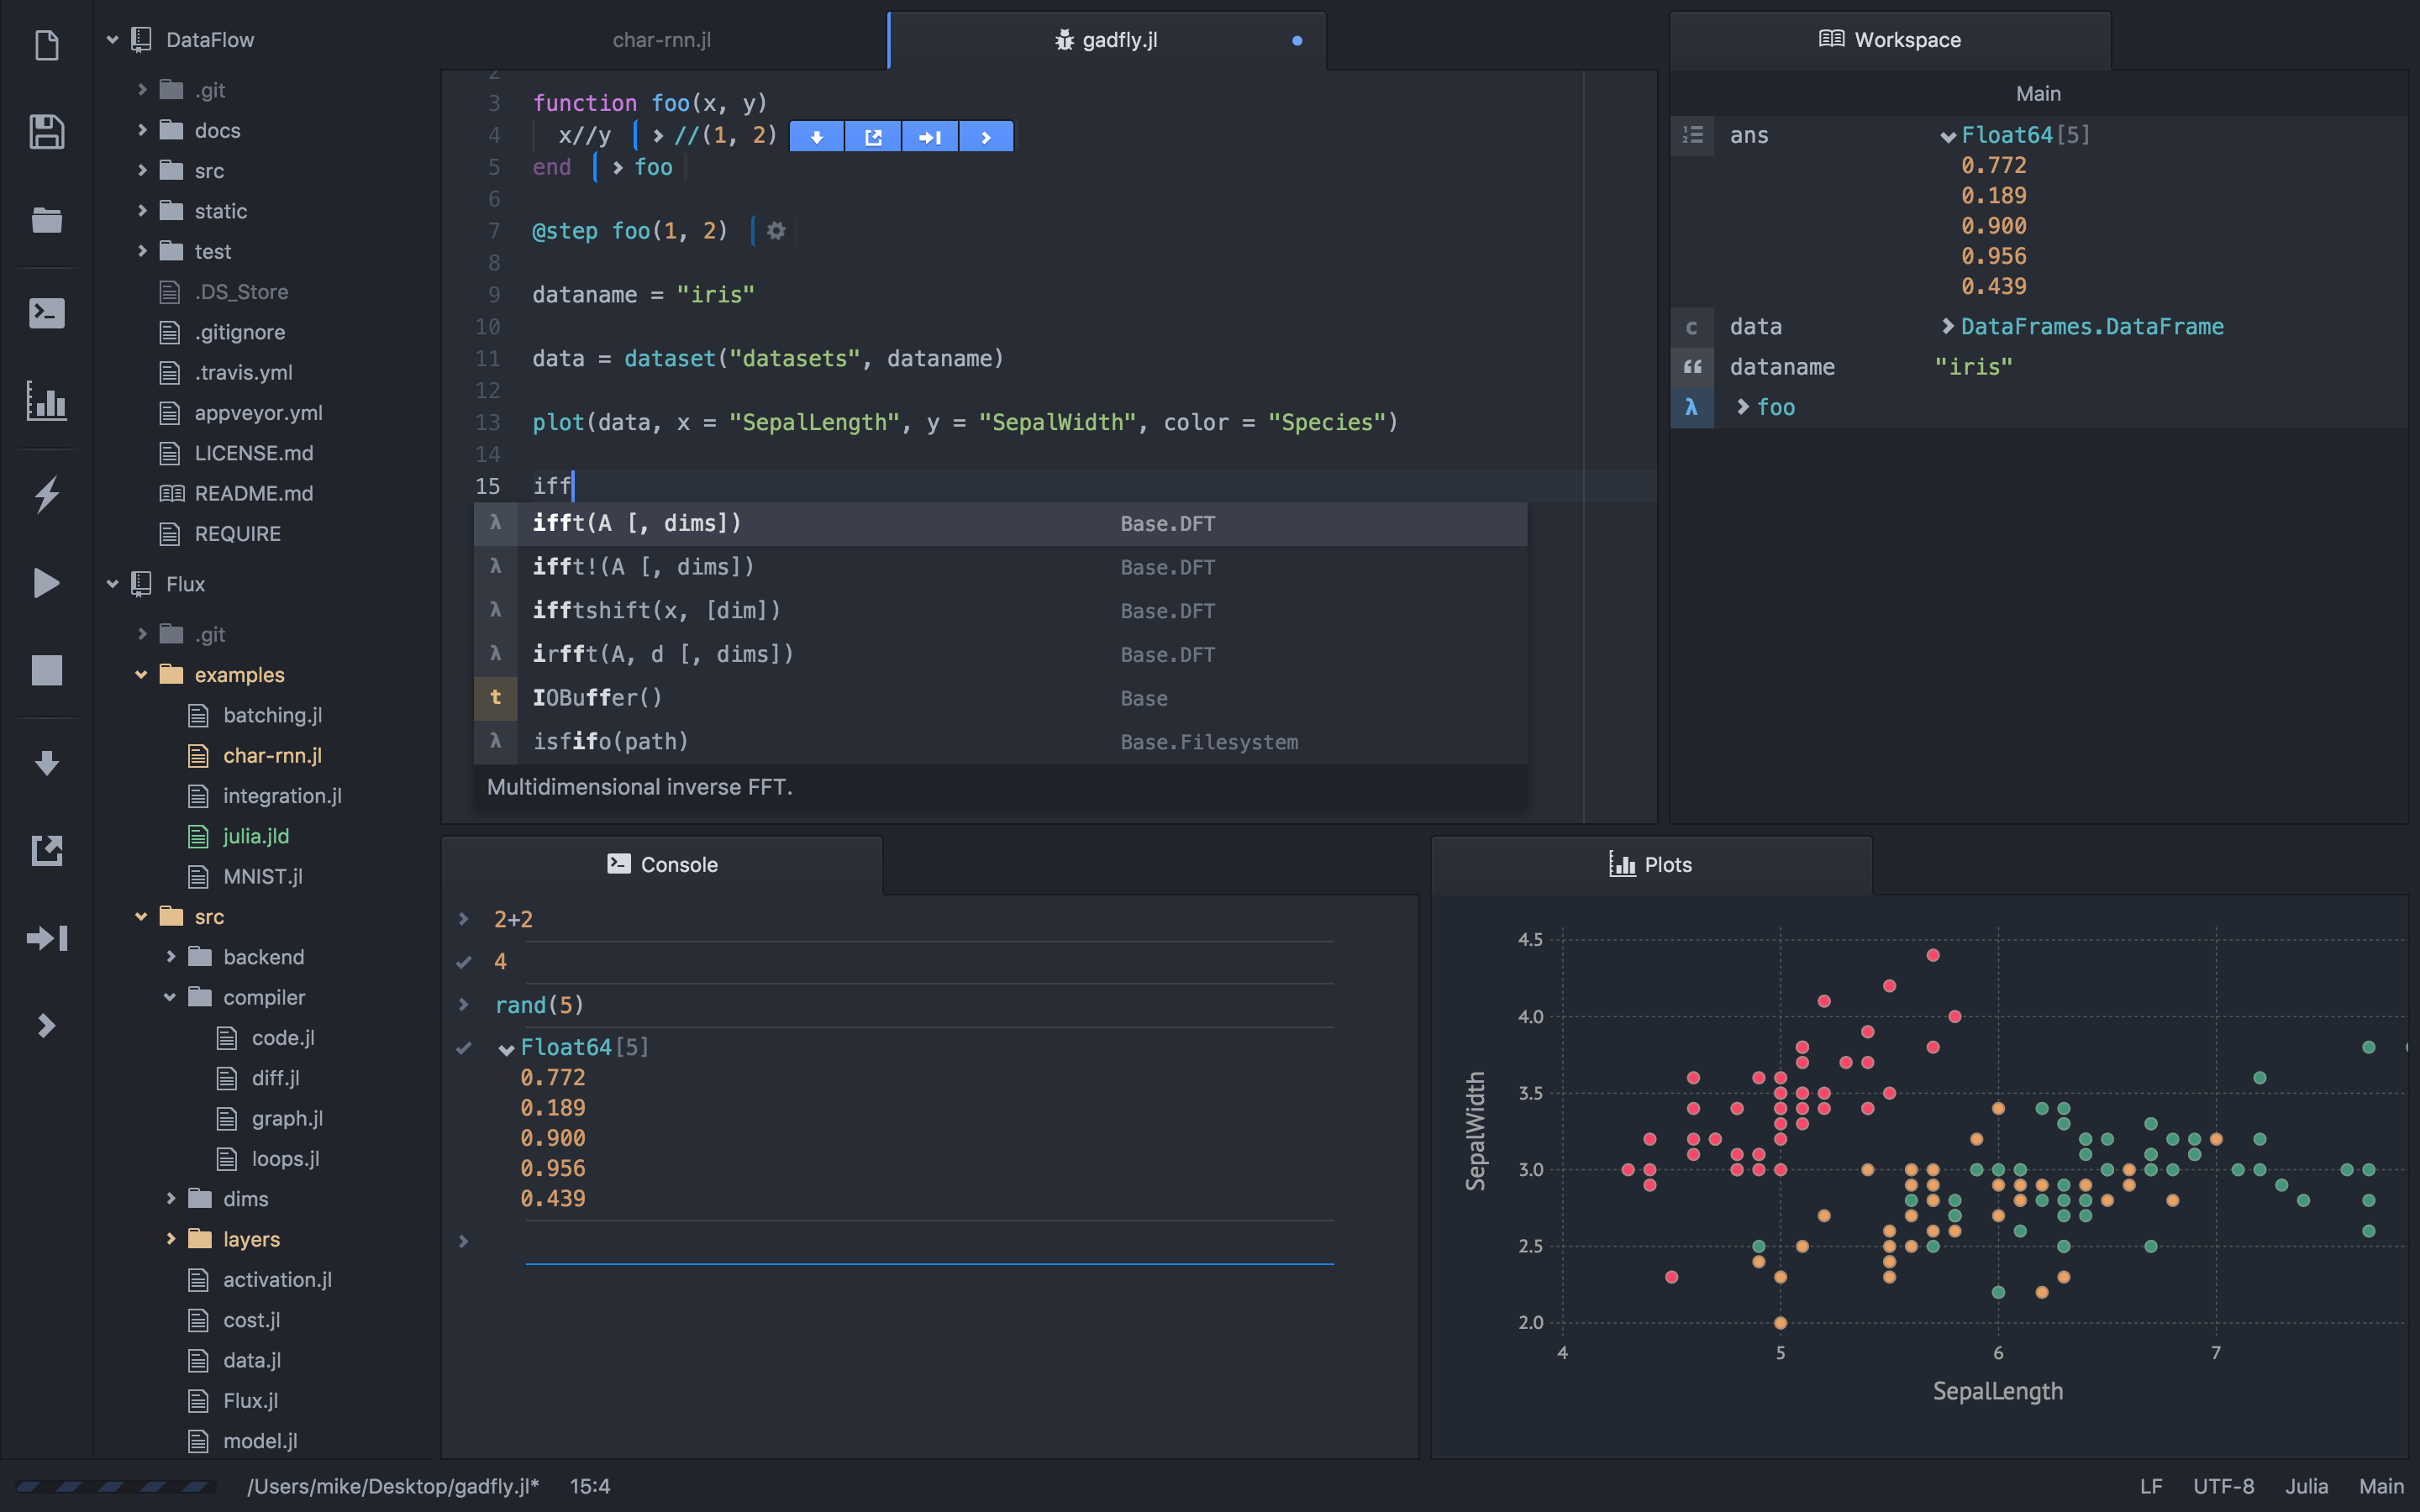
Task: Choose IOBuffer() autocomplete suggestion
Action: click(1000, 698)
